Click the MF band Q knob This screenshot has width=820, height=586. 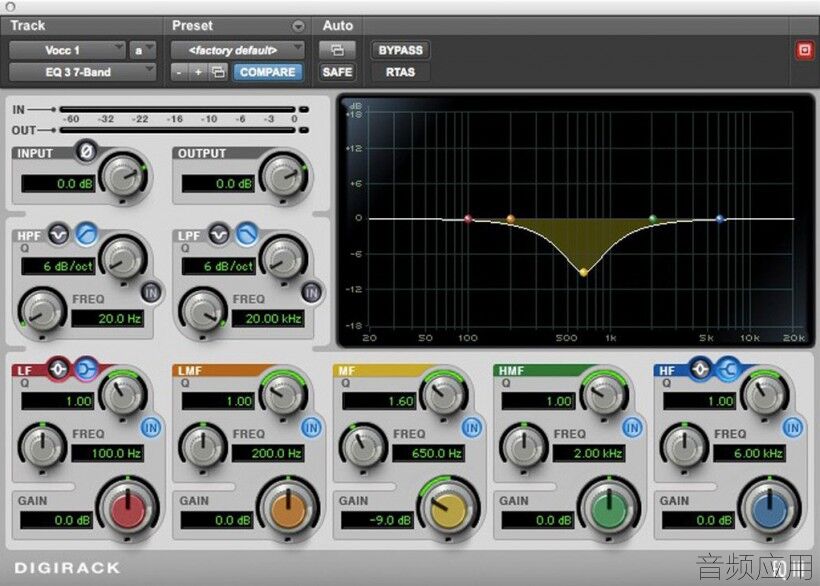[445, 394]
